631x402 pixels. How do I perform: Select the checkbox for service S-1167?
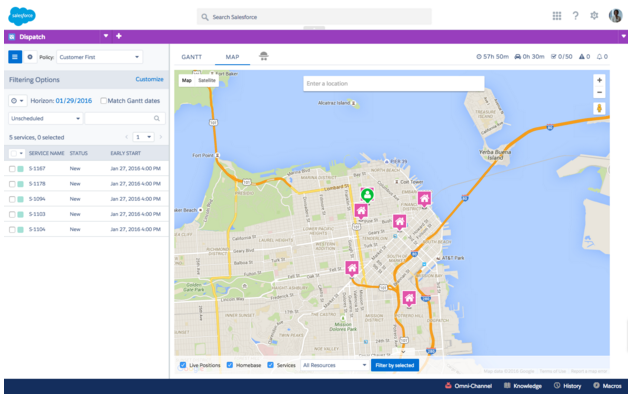[12, 169]
